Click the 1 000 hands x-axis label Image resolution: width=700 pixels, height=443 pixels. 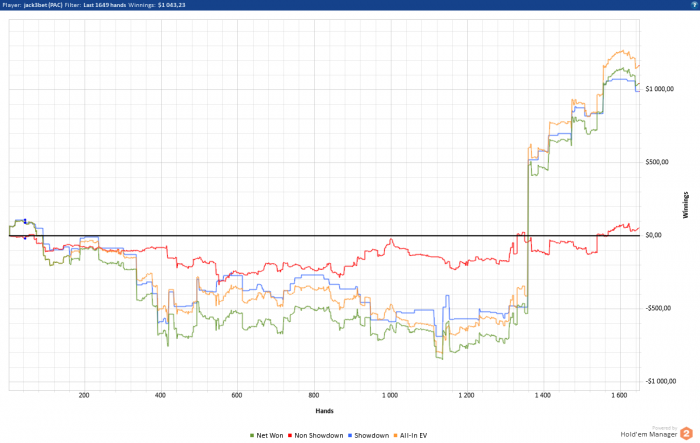click(x=390, y=395)
